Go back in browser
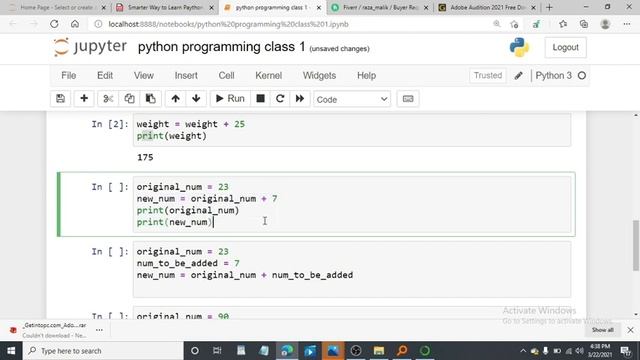This screenshot has height=360, width=640. click(13, 24)
